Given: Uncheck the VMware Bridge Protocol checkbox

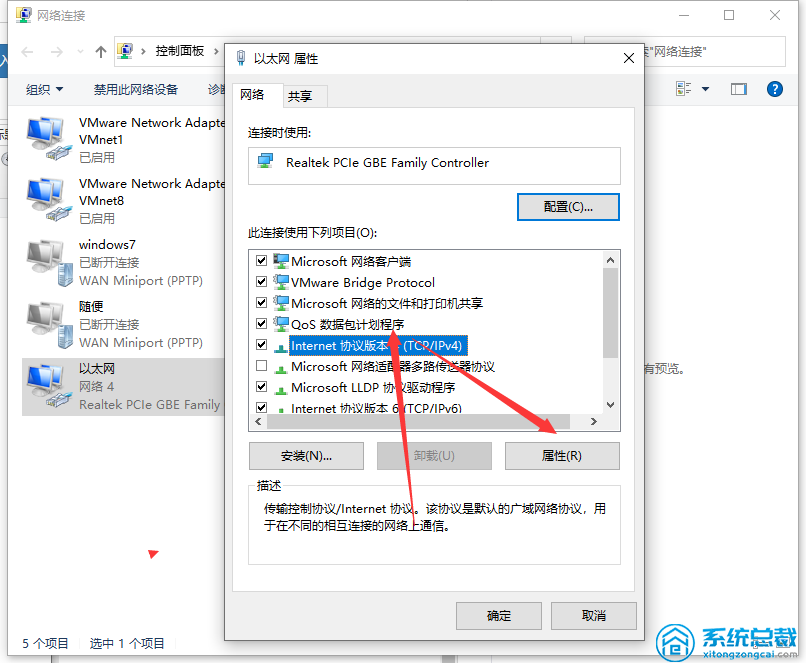Looking at the screenshot, I should click(x=261, y=282).
